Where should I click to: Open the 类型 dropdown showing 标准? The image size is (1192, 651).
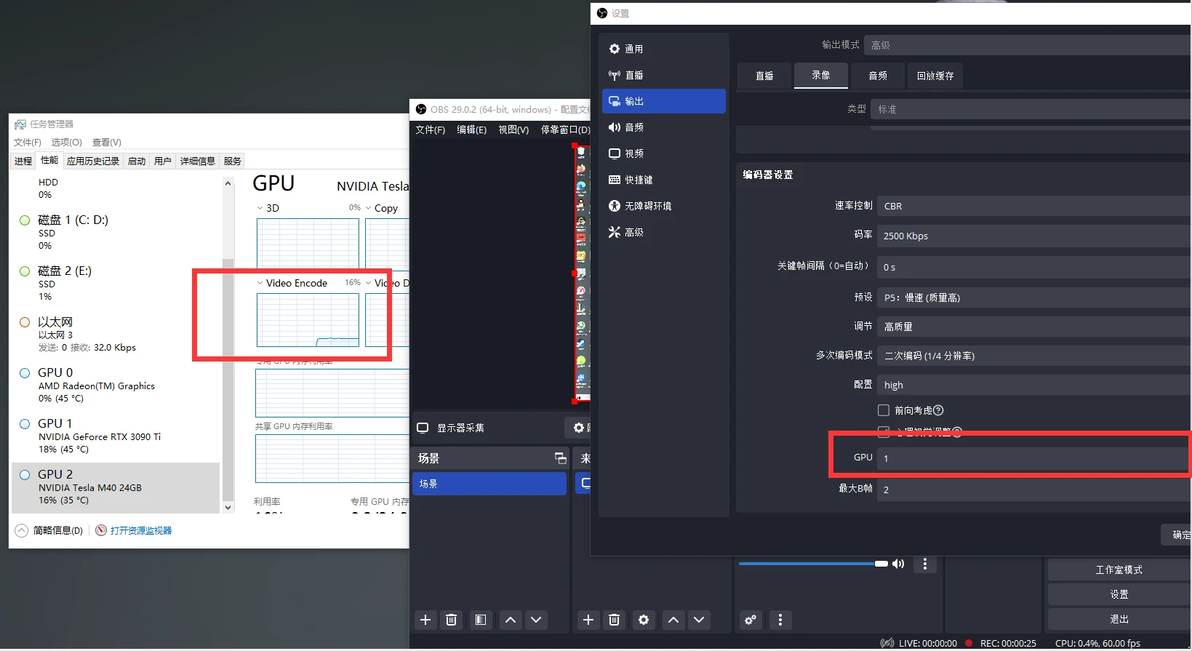pos(1031,109)
